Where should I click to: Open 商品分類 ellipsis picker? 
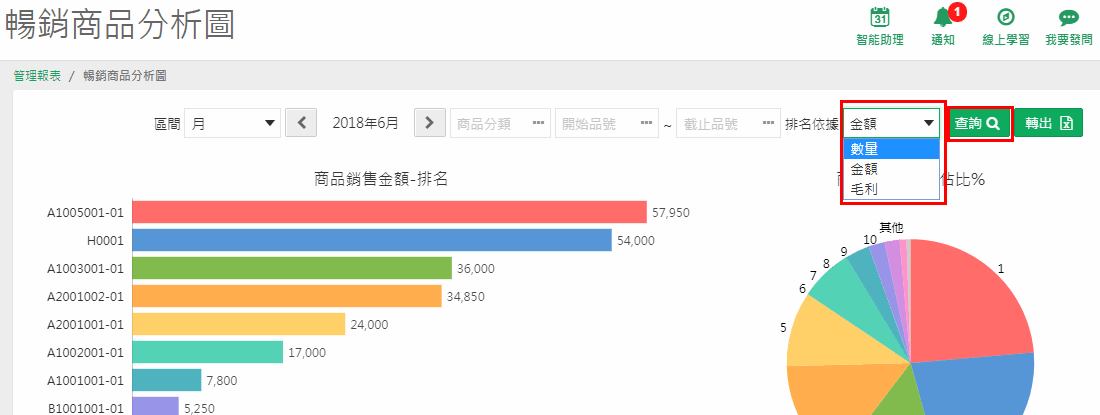coord(538,123)
